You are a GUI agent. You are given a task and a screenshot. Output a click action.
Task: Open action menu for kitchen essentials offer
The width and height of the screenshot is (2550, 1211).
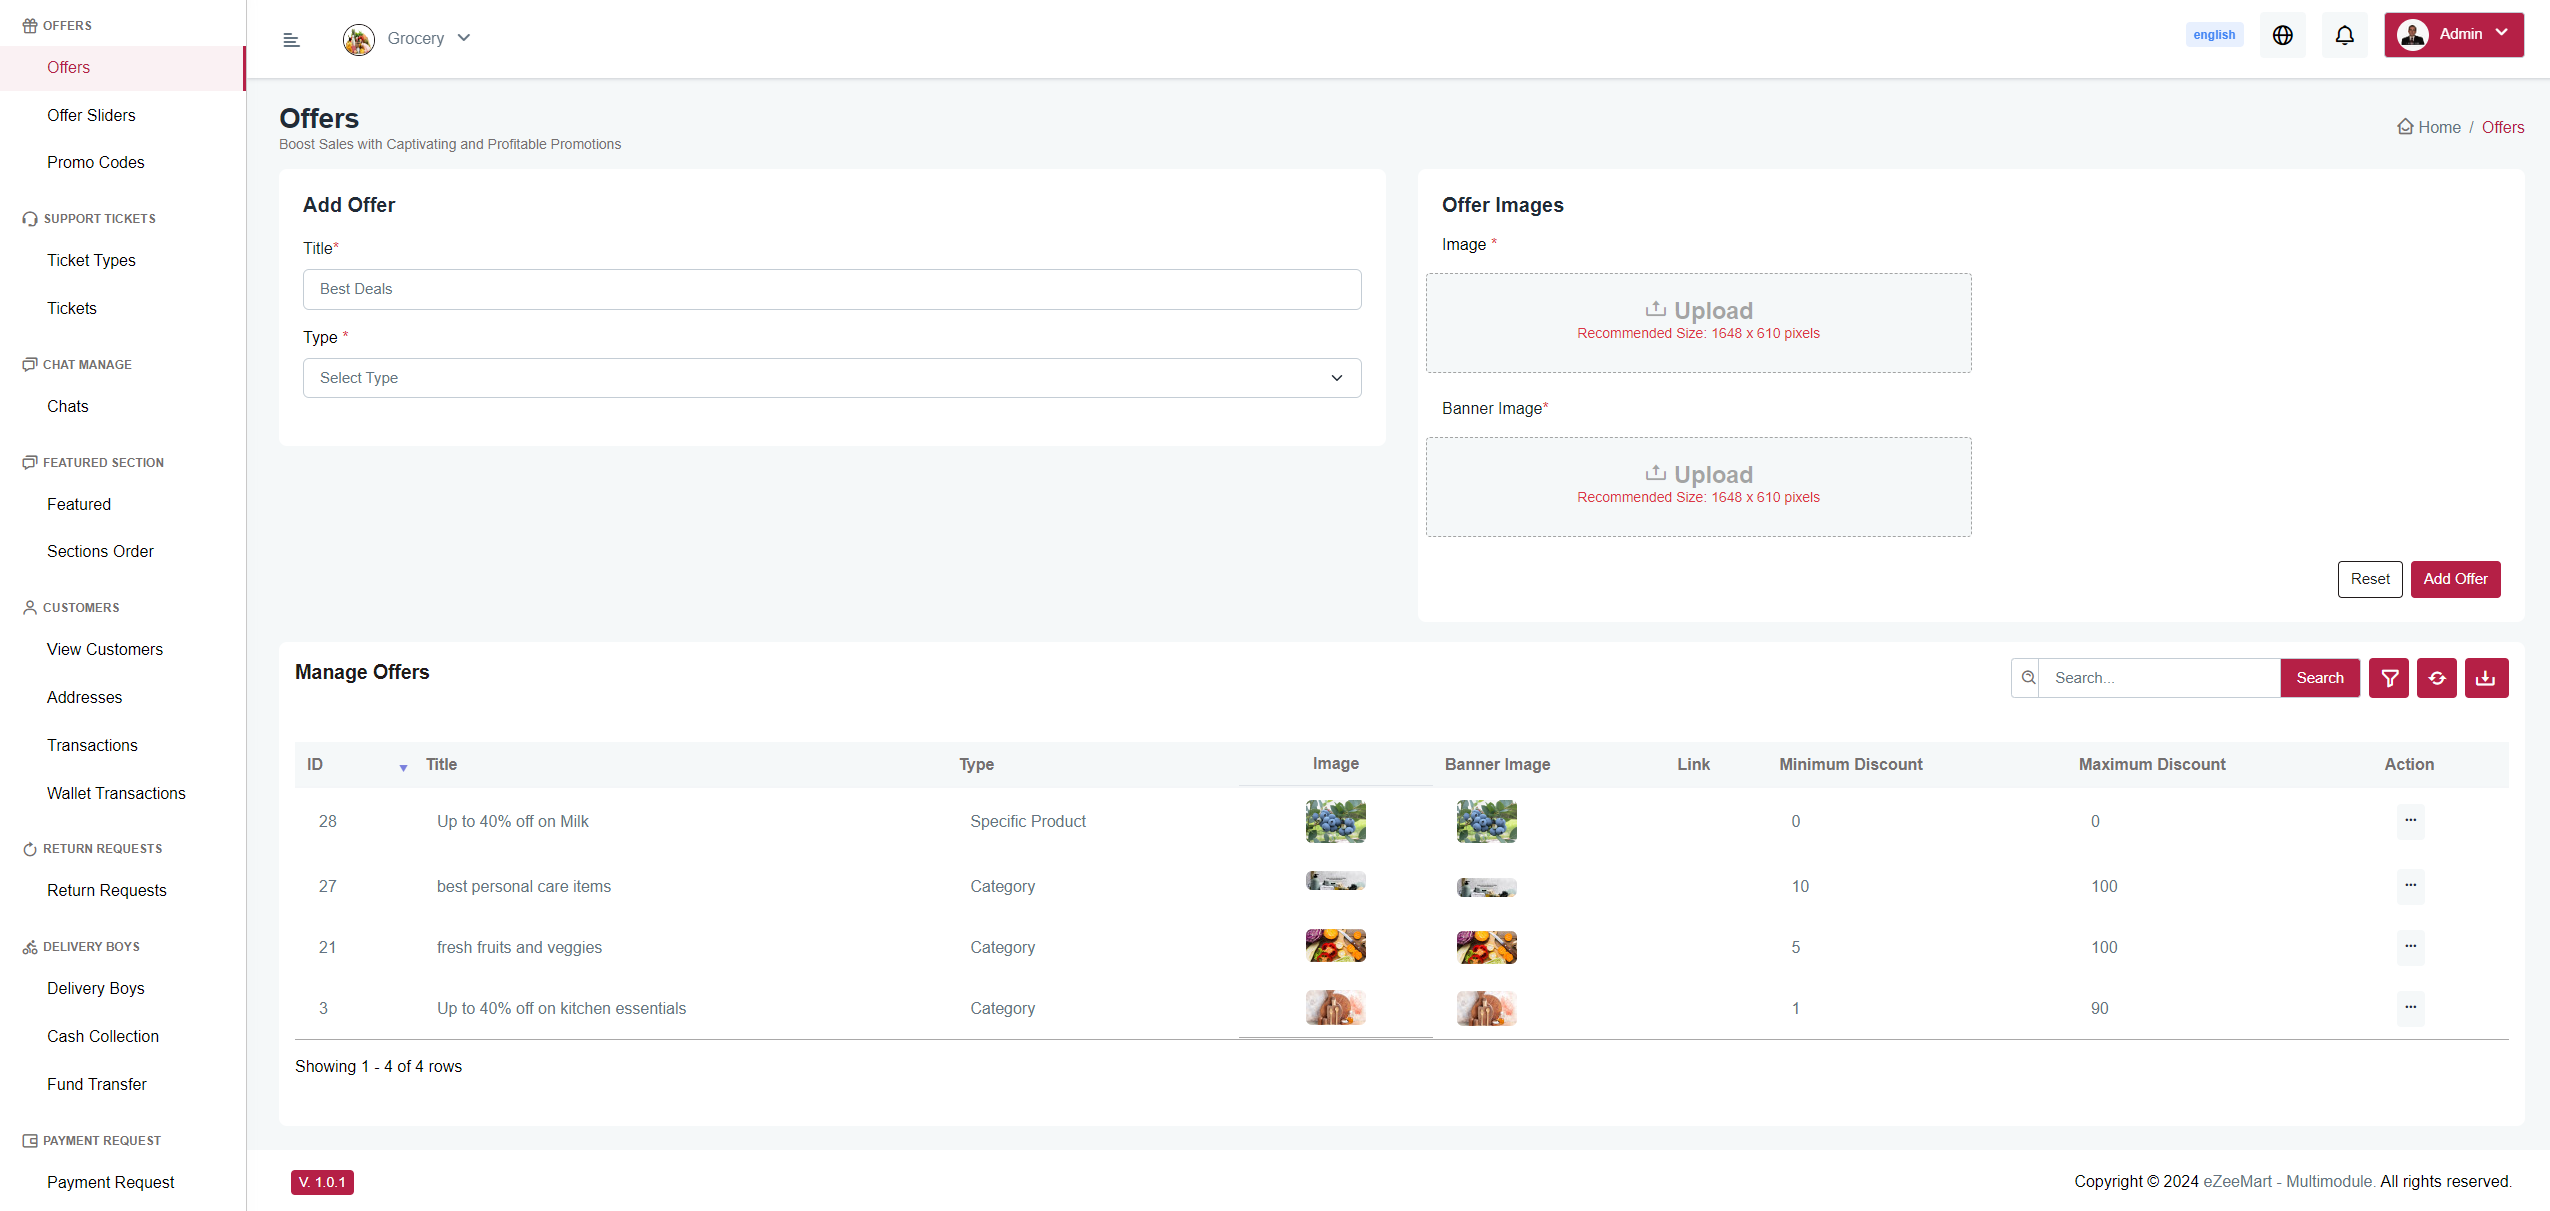point(2410,1007)
